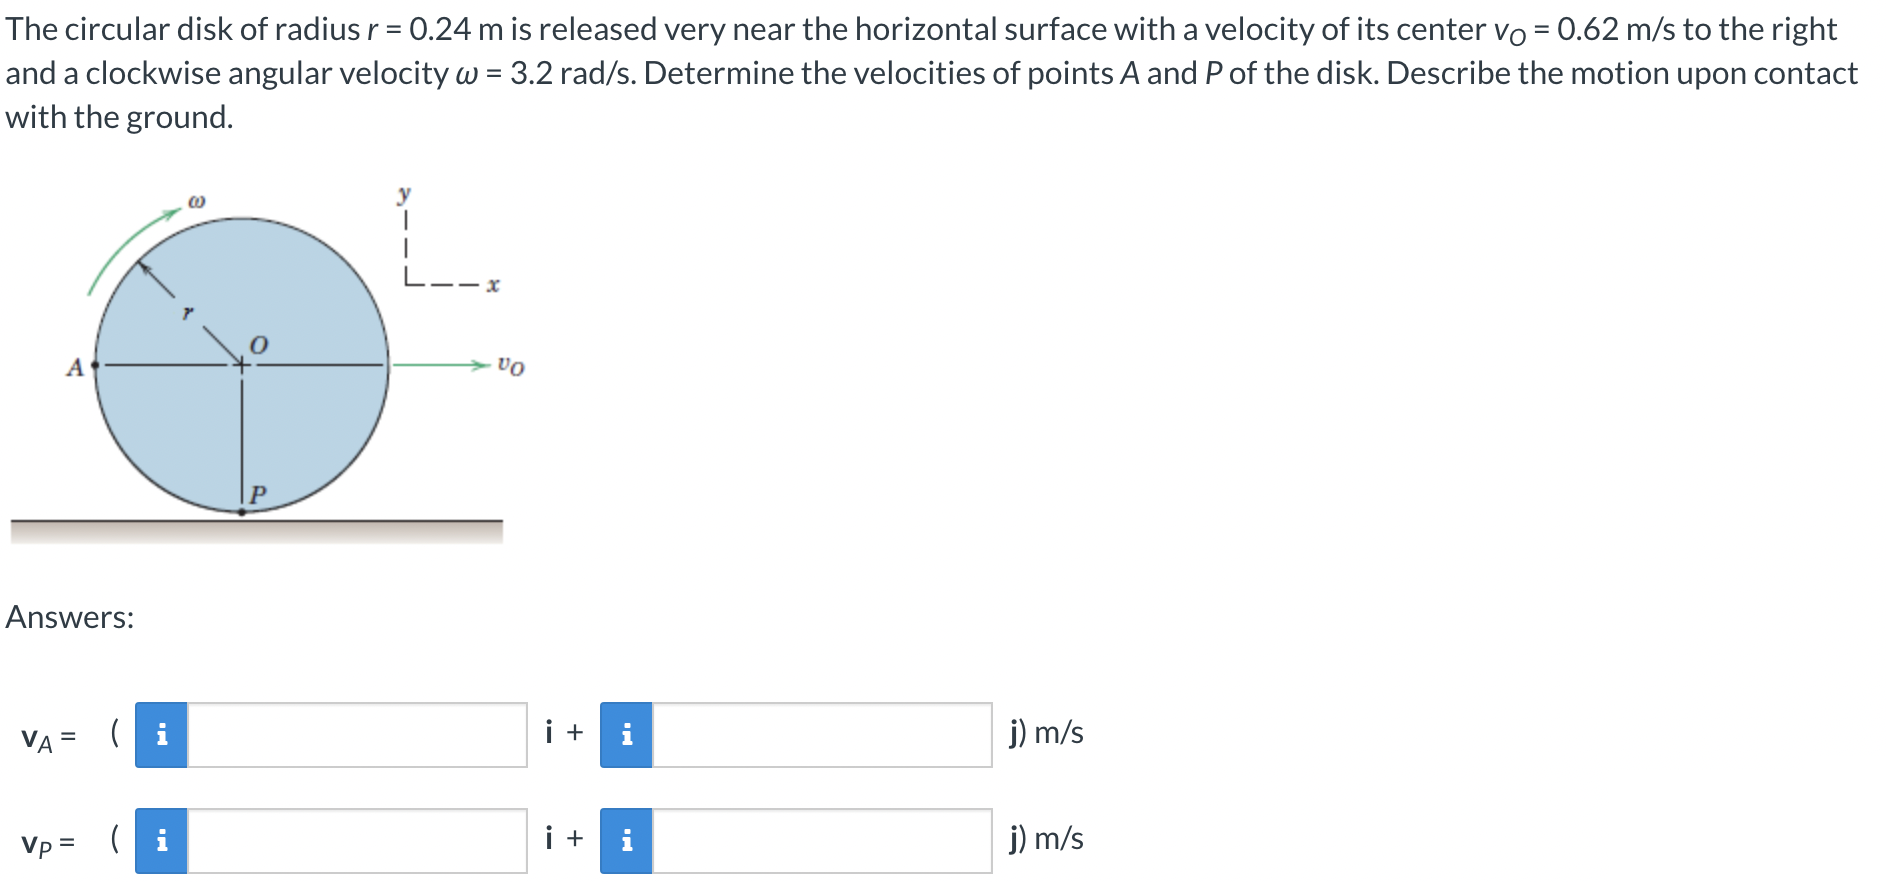The width and height of the screenshot is (1886, 882).
Task: Click the vP = label
Action: point(48,844)
